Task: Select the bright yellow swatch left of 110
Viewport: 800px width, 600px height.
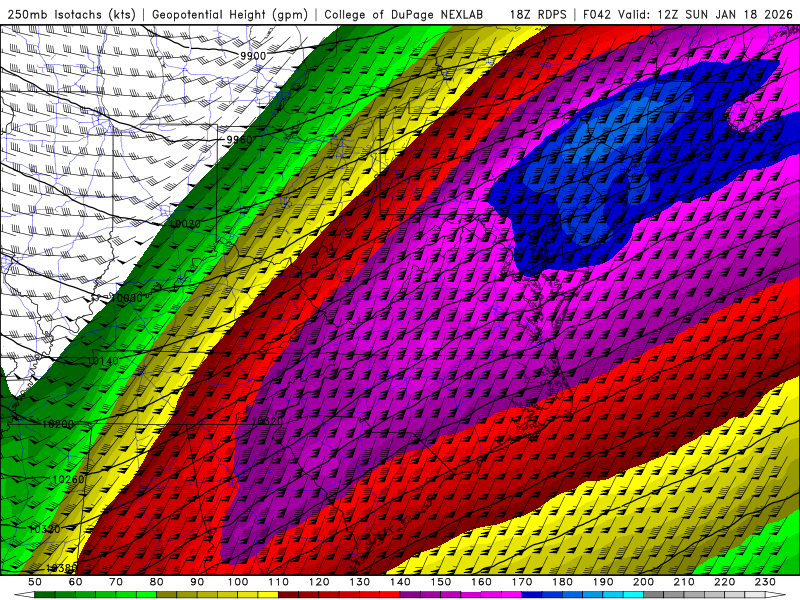Action: click(x=268, y=595)
